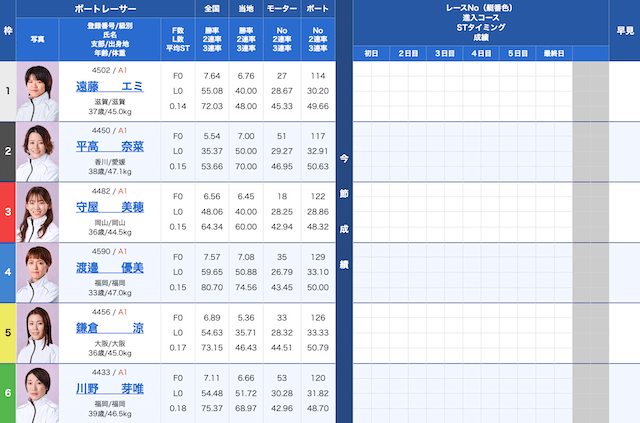Click the 今節成績 vertical label
The height and width of the screenshot is (423, 640).
344,212
